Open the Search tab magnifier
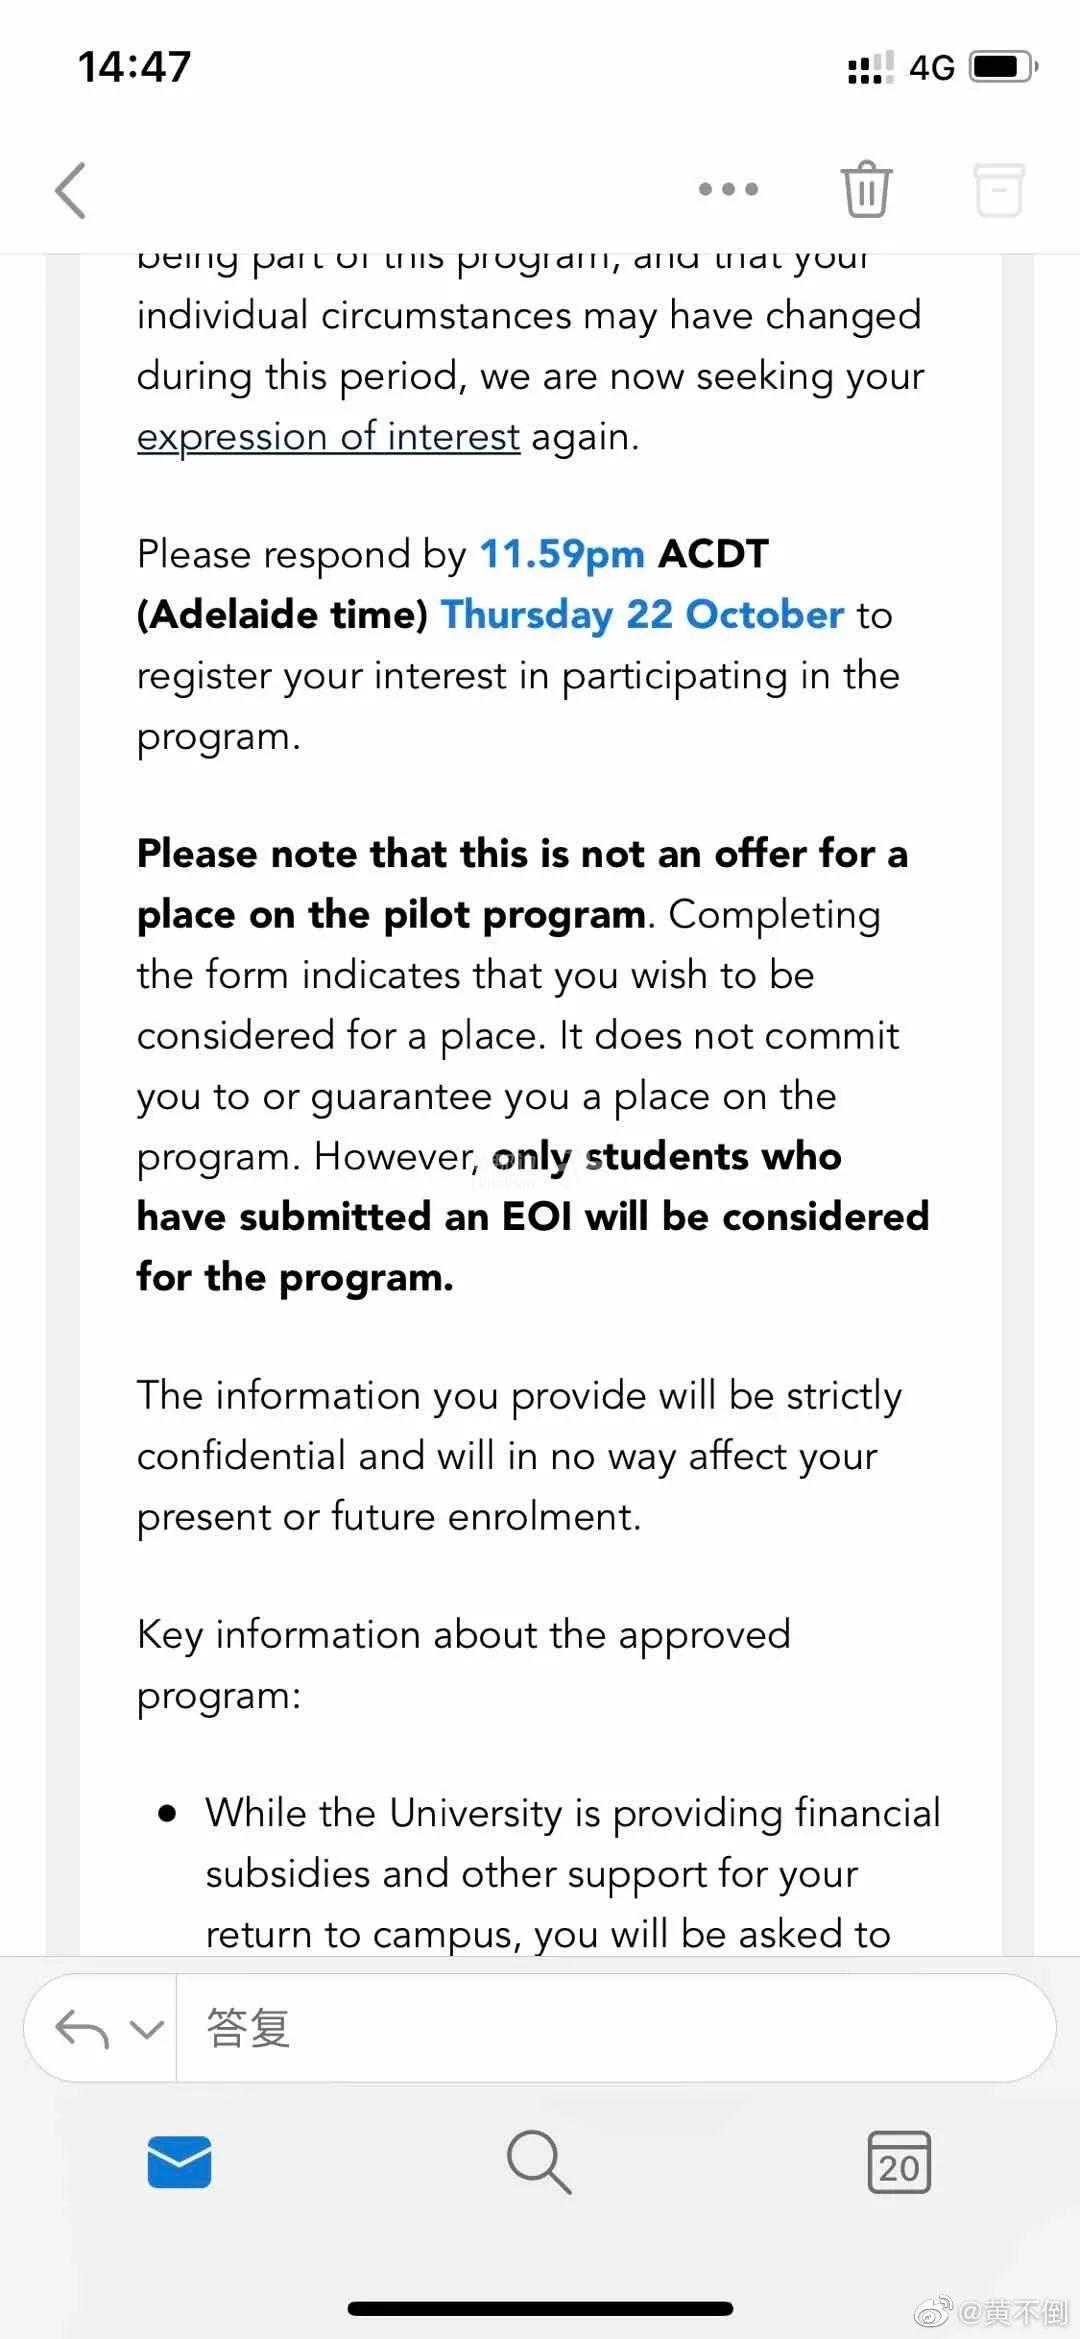 (538, 2163)
